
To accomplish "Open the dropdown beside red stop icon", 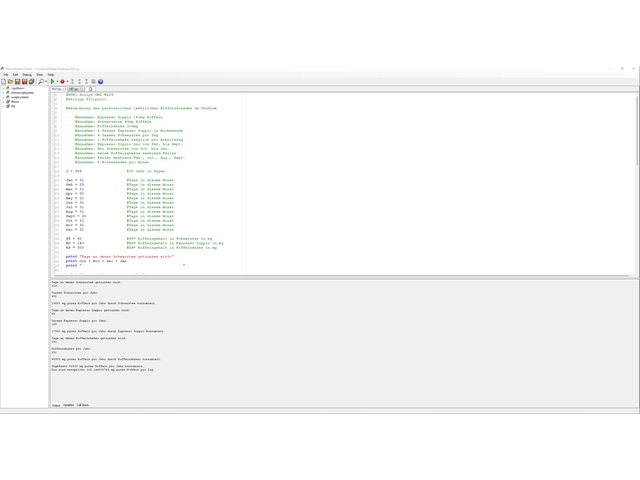I will (67, 82).
